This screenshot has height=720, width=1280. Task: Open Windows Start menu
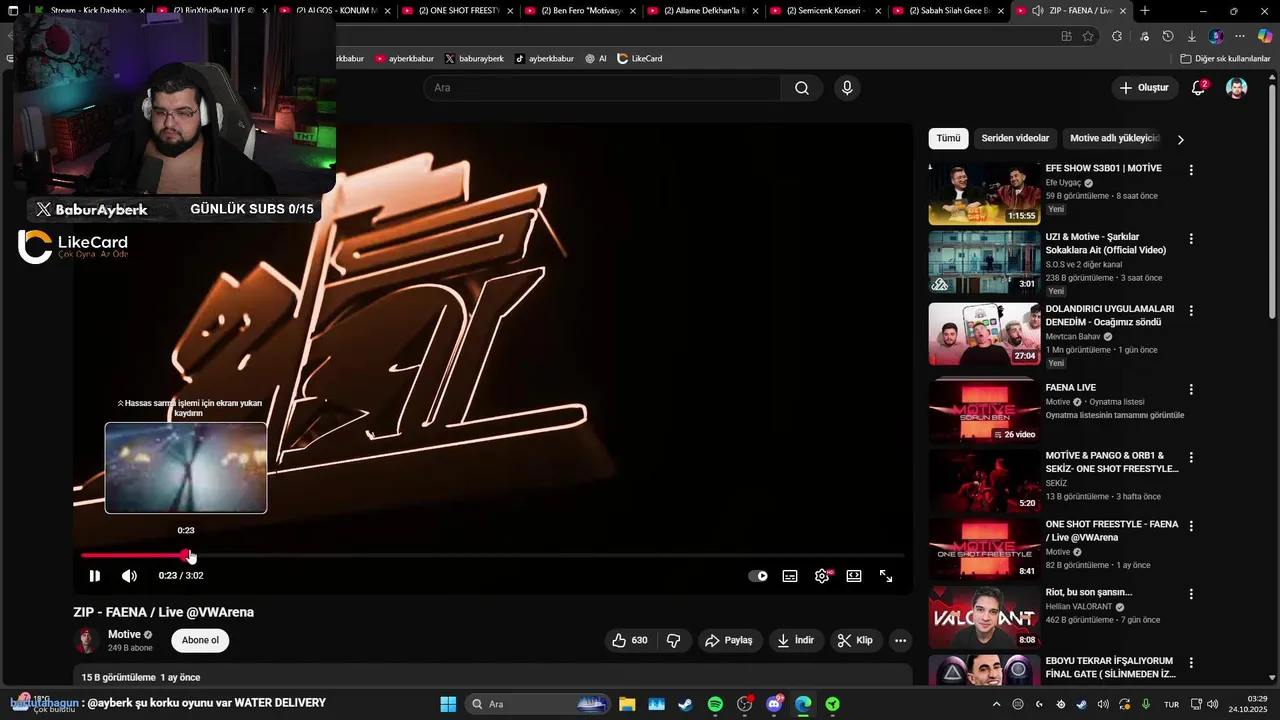448,704
